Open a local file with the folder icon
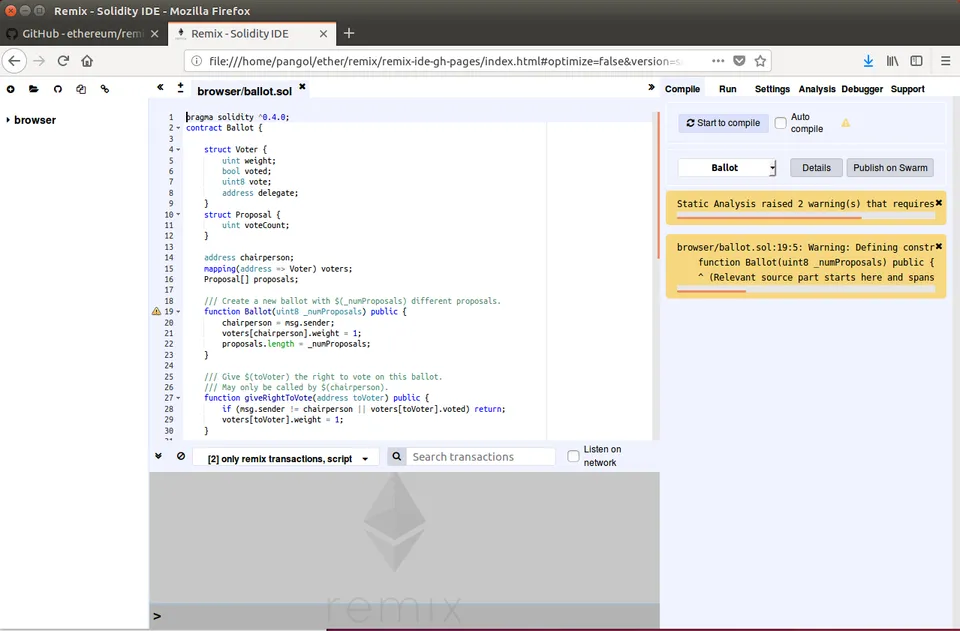Viewport: 960px width, 631px height. (x=34, y=89)
